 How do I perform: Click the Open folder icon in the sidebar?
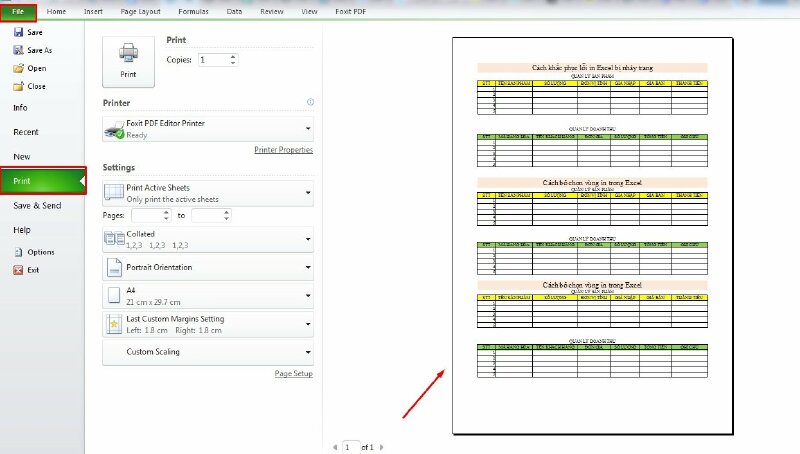point(18,68)
